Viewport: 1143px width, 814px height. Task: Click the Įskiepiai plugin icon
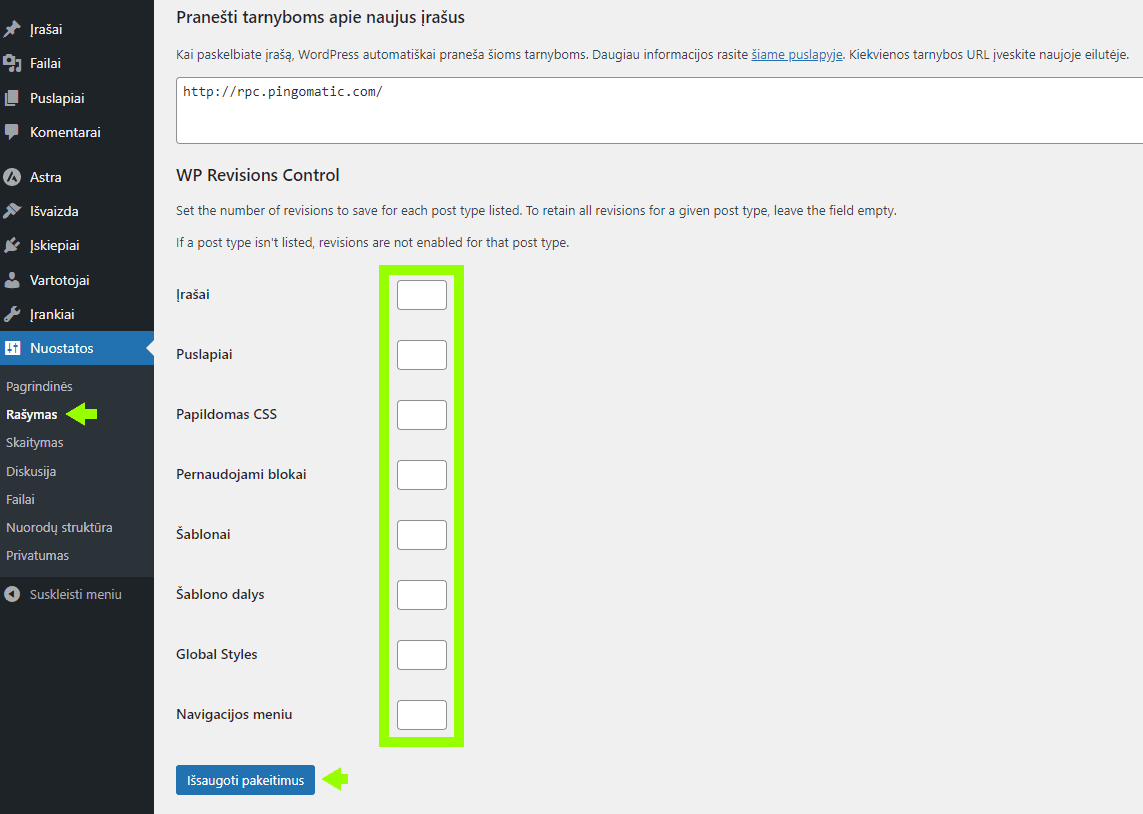pyautogui.click(x=12, y=245)
